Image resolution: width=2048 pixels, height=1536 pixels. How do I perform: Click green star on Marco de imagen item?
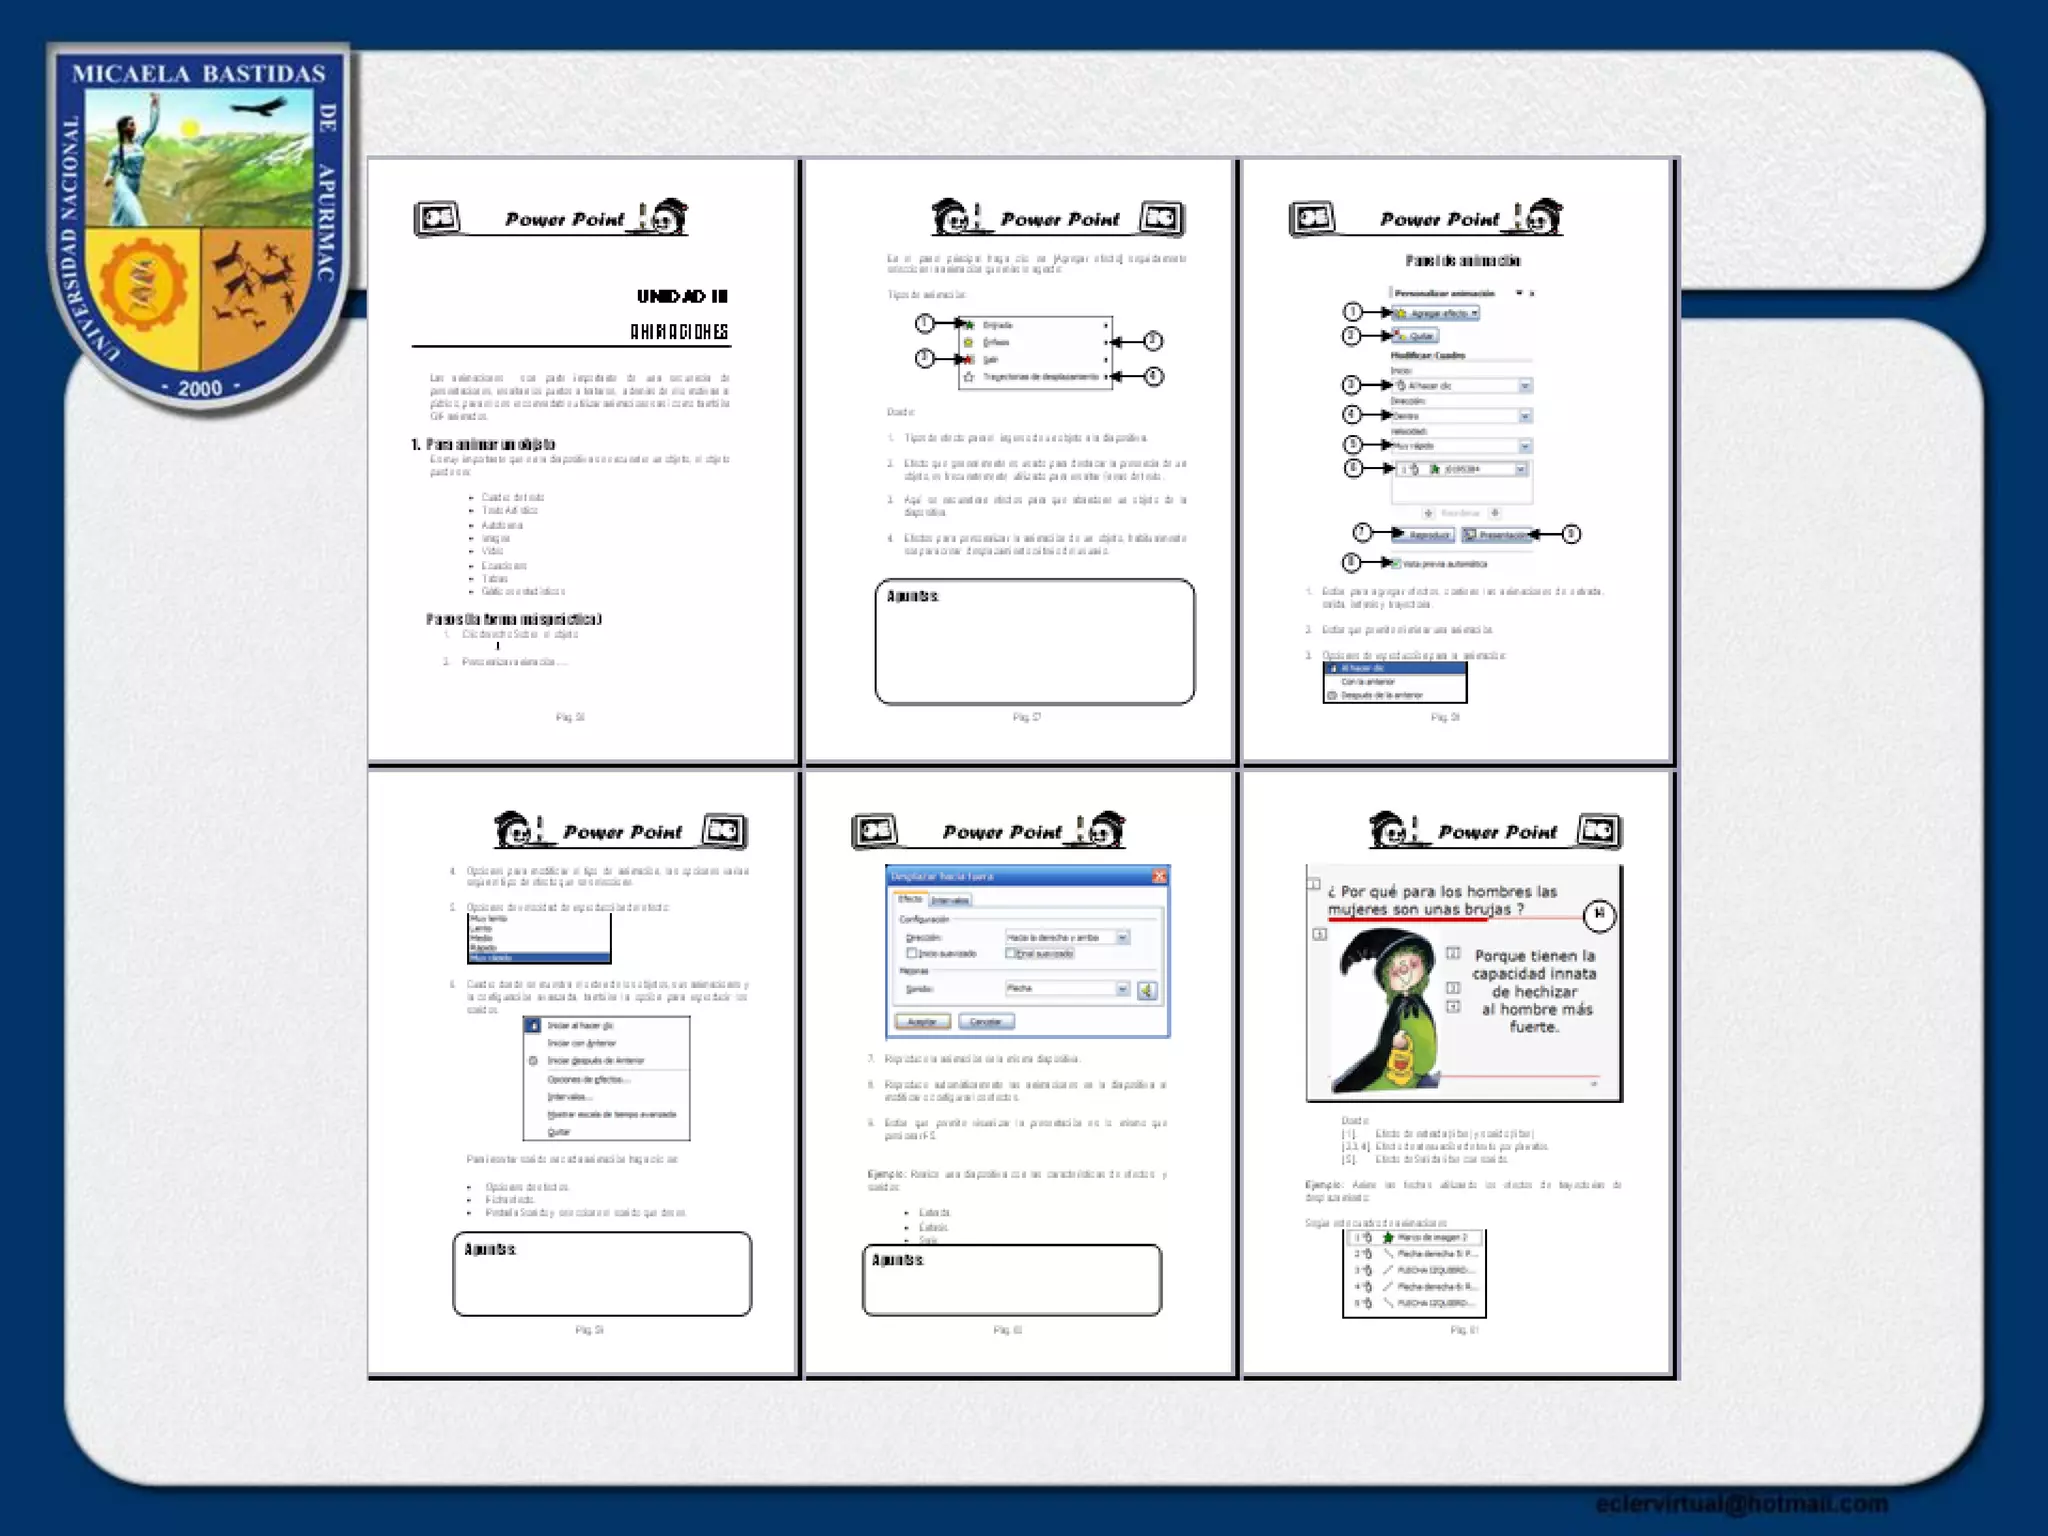pos(1388,1238)
